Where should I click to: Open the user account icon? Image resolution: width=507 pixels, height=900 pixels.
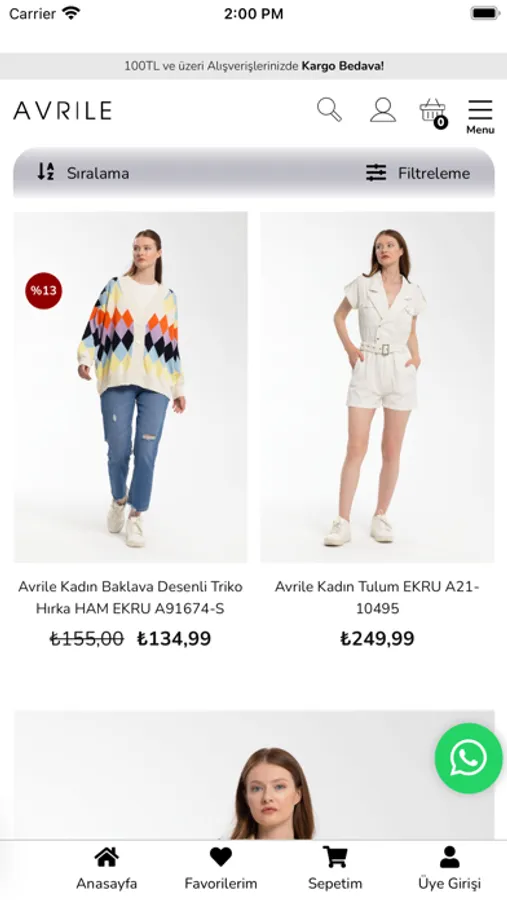pyautogui.click(x=382, y=110)
